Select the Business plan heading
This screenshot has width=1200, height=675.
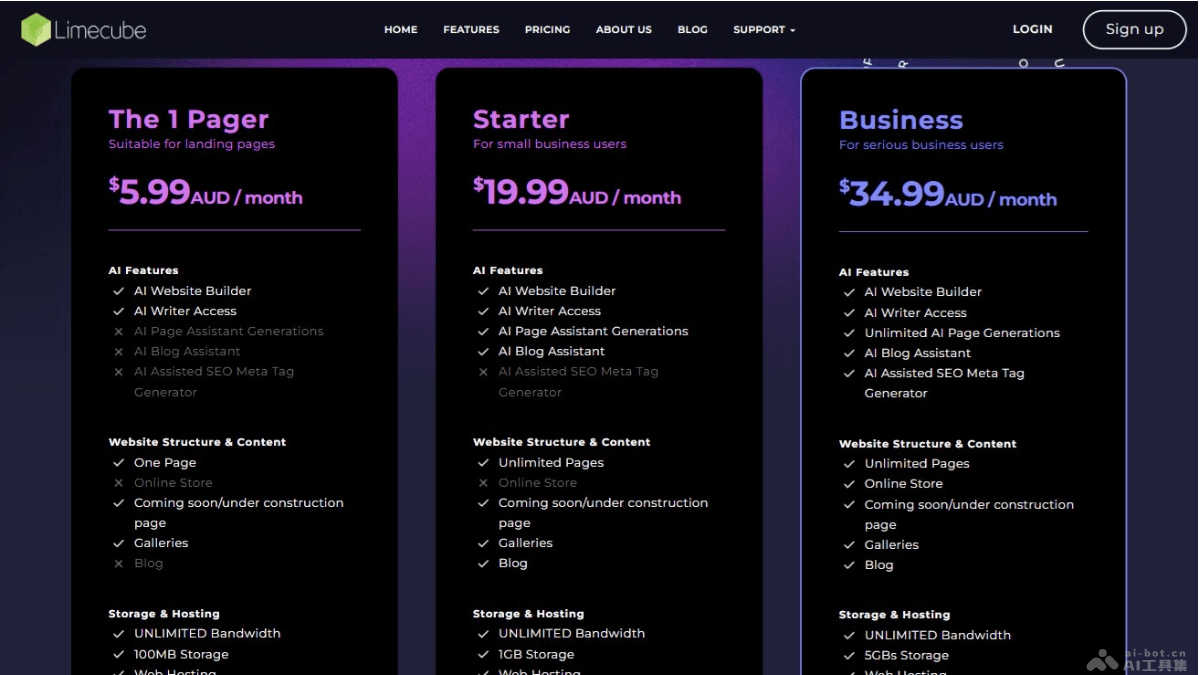900,120
